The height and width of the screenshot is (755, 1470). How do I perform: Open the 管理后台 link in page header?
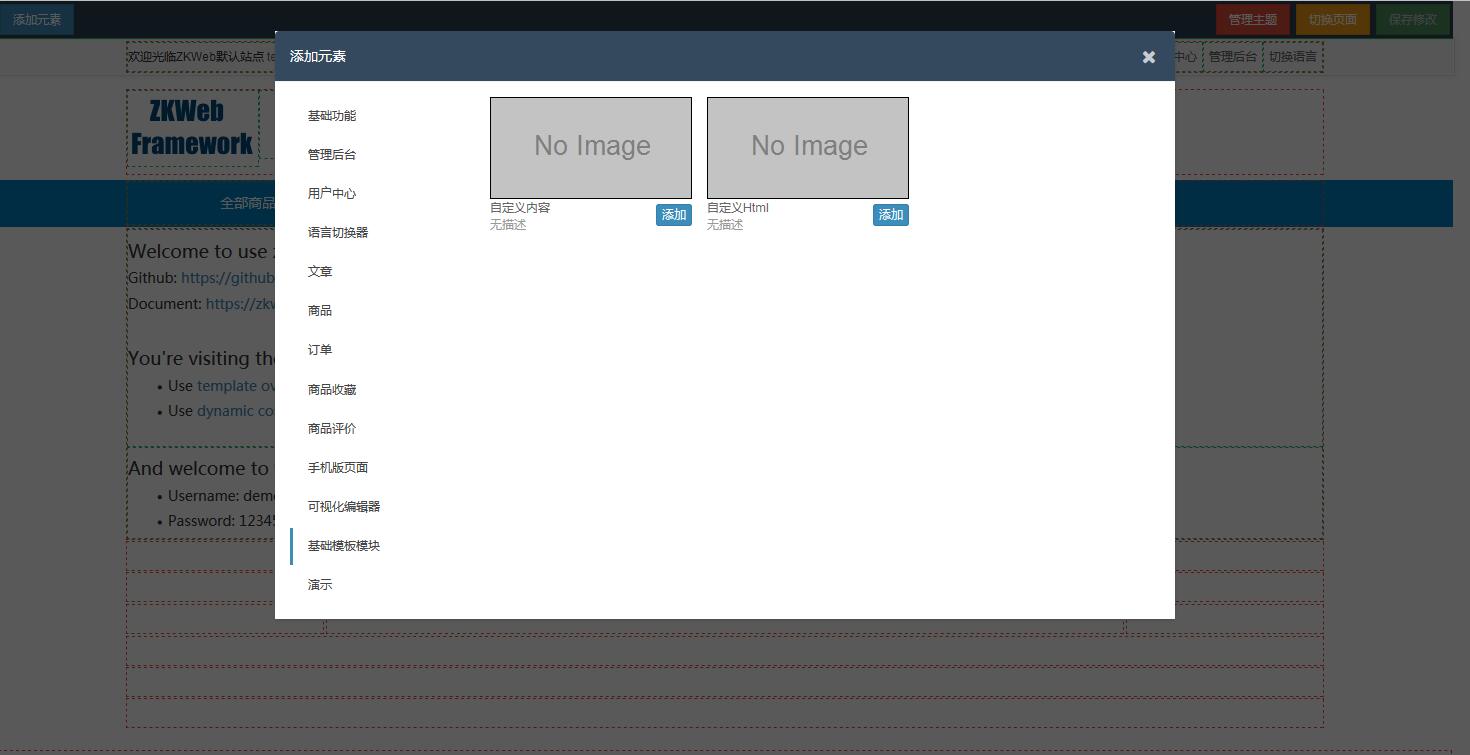tap(1233, 57)
